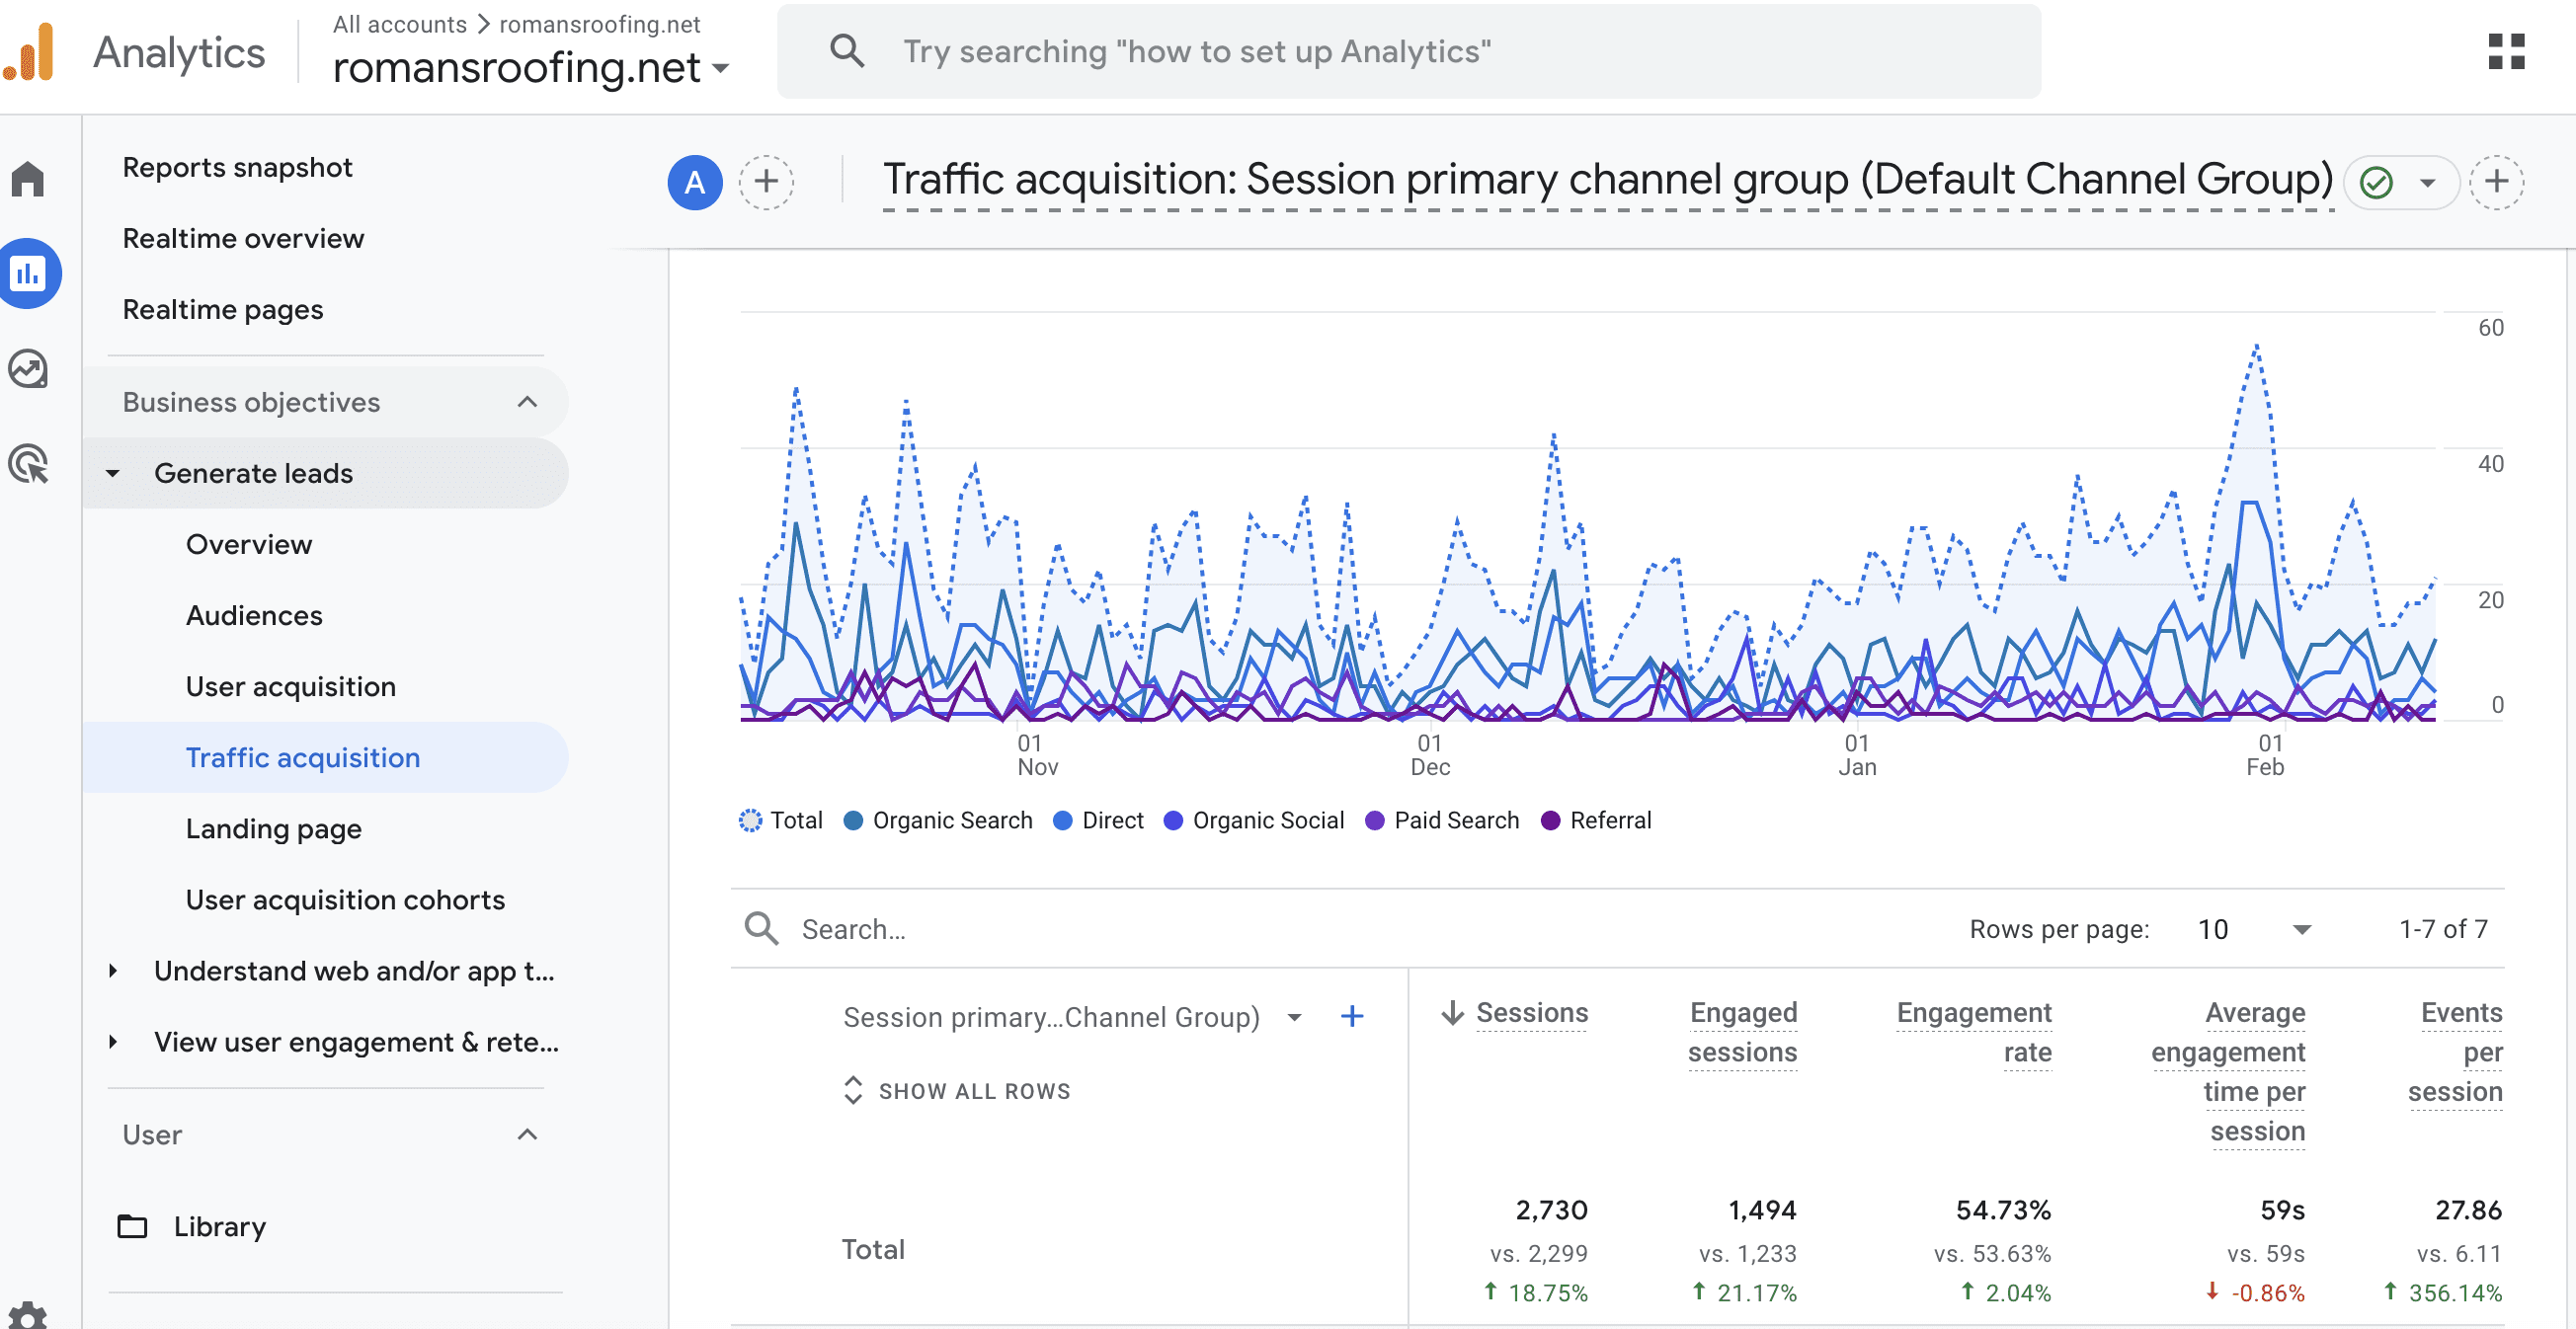Open report status dropdown arrow
Screen dimensions: 2576x1329
2427,182
